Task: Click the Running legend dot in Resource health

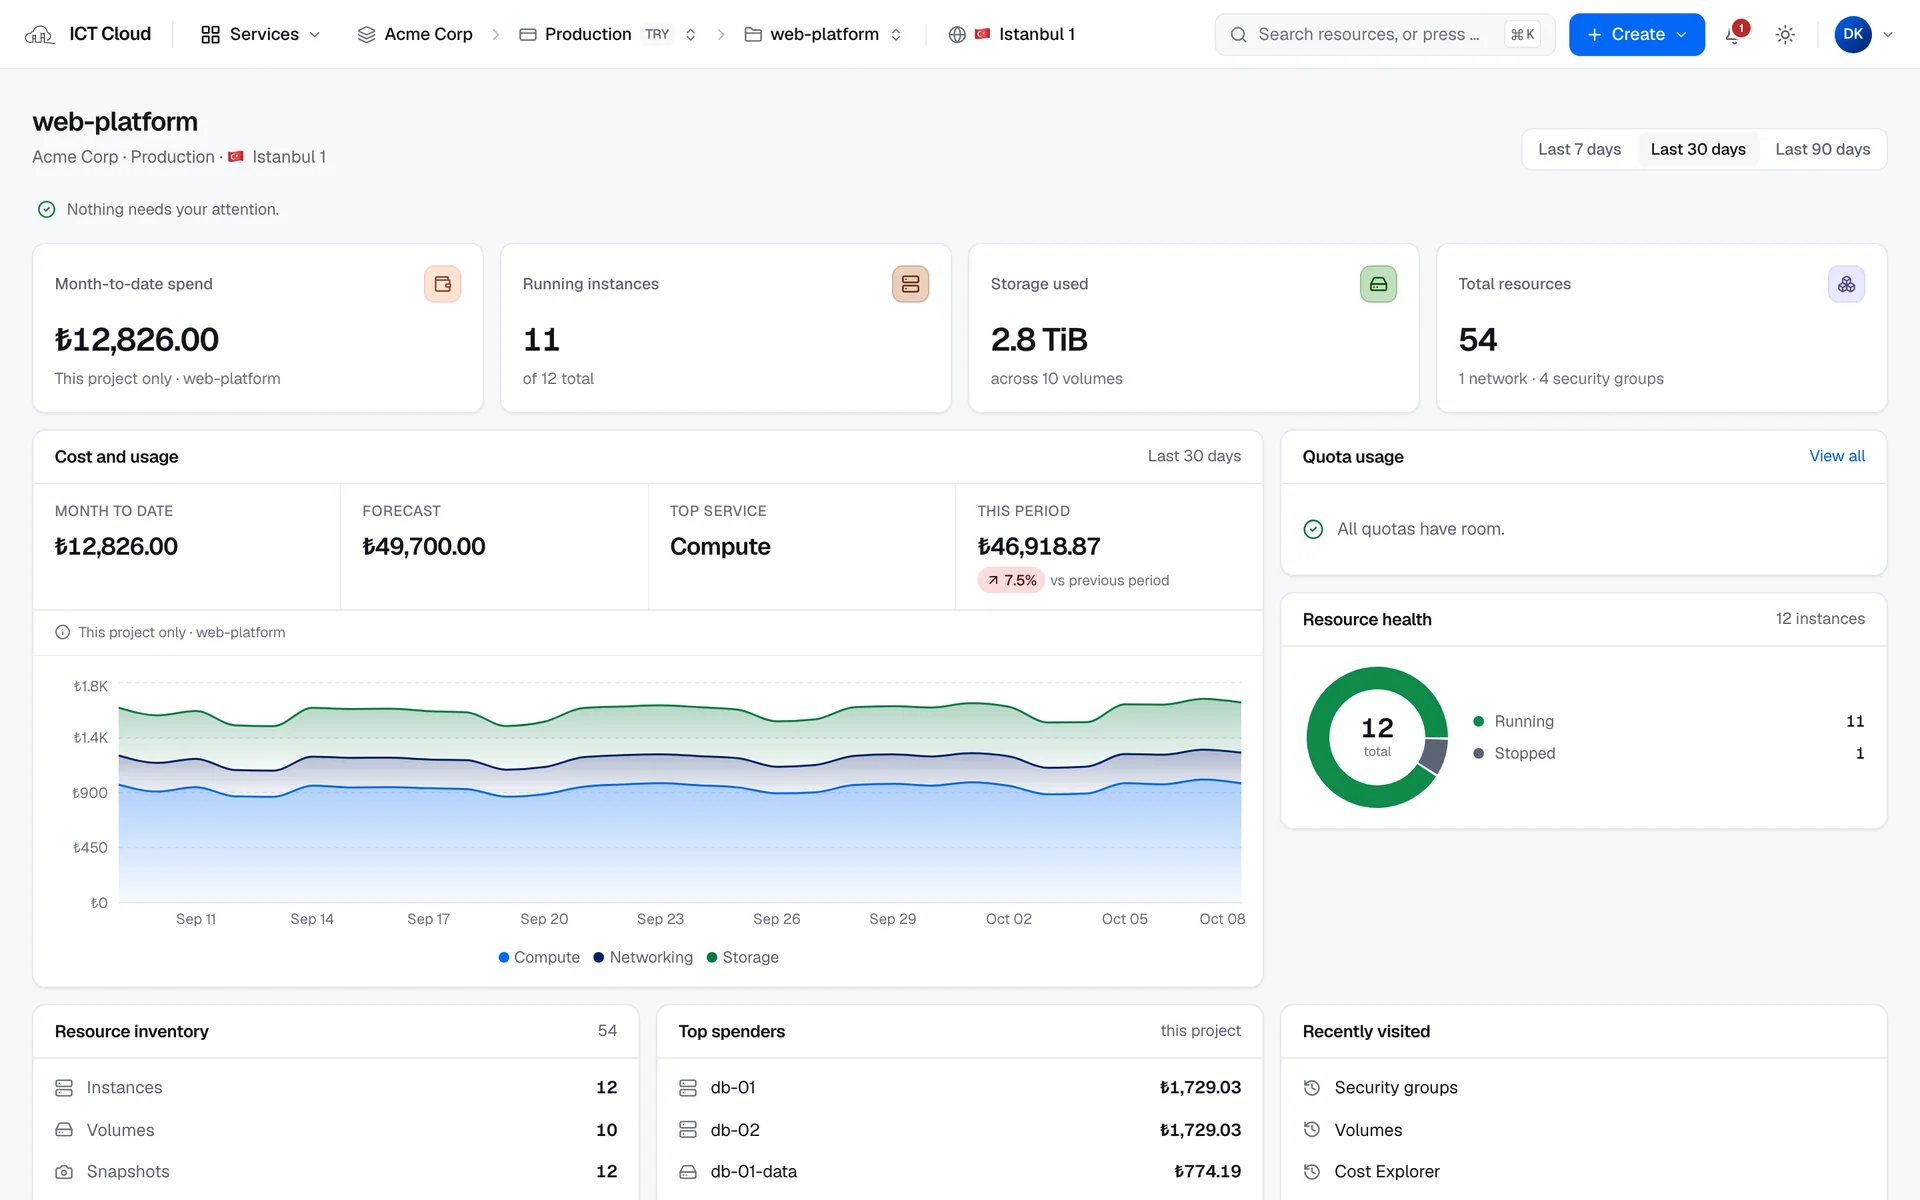Action: click(x=1478, y=721)
